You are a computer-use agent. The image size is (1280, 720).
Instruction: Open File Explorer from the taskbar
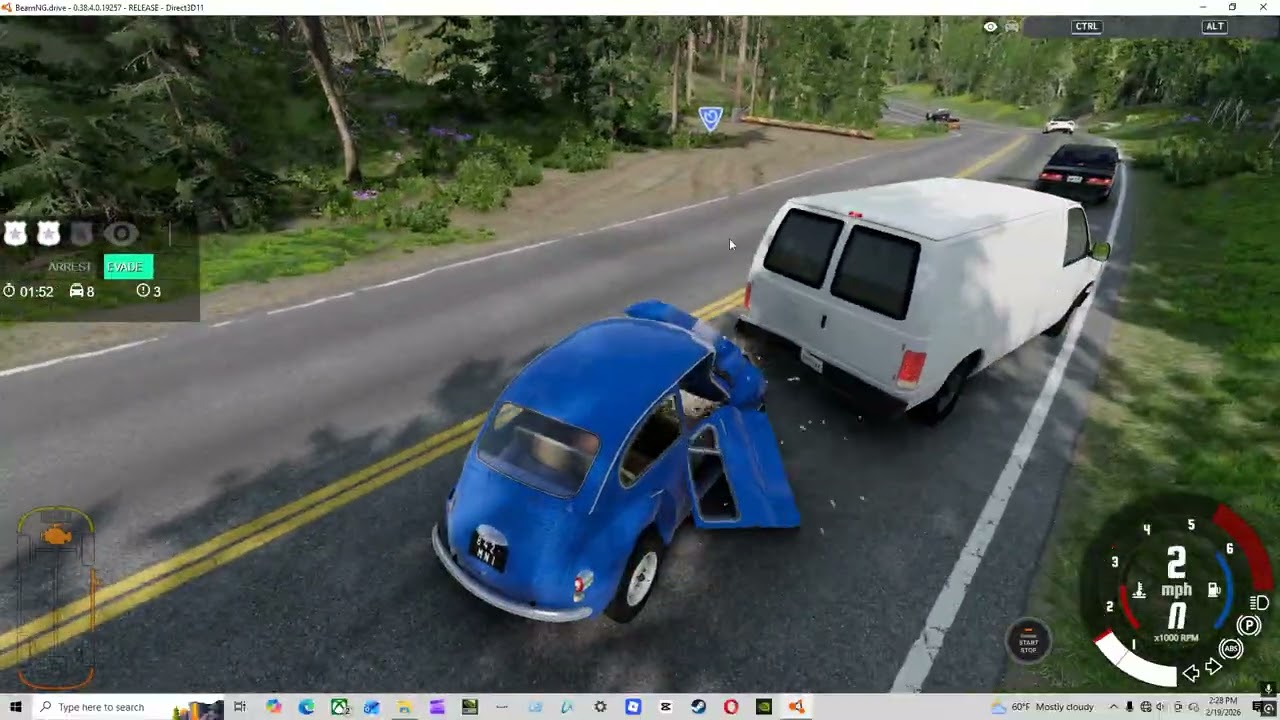coord(404,707)
